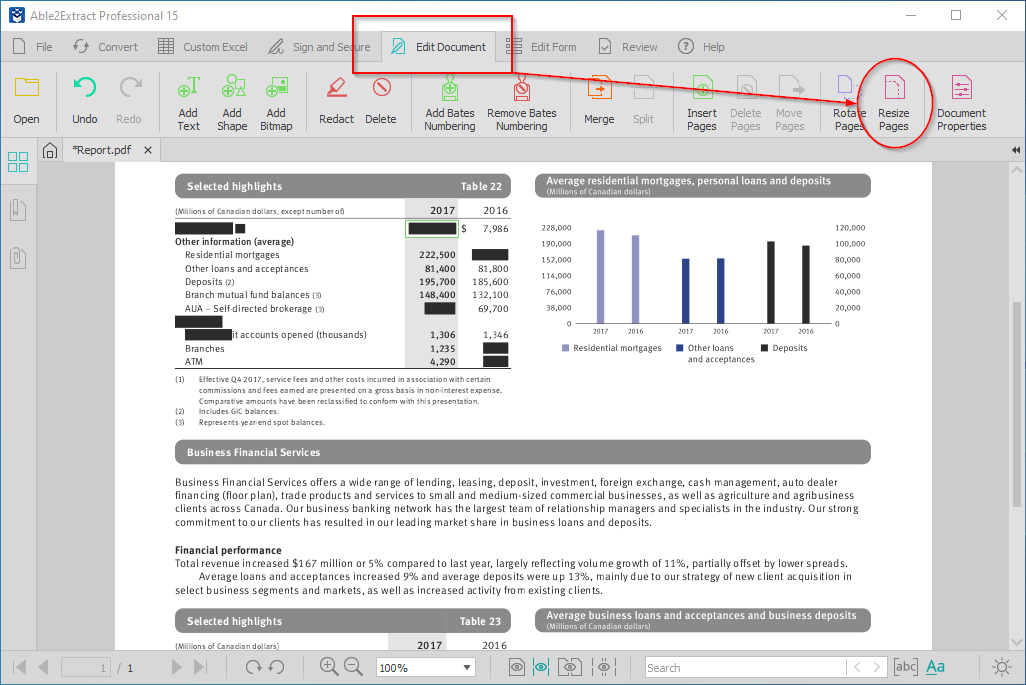
Task: Go to the home start tab
Action: click(x=50, y=151)
